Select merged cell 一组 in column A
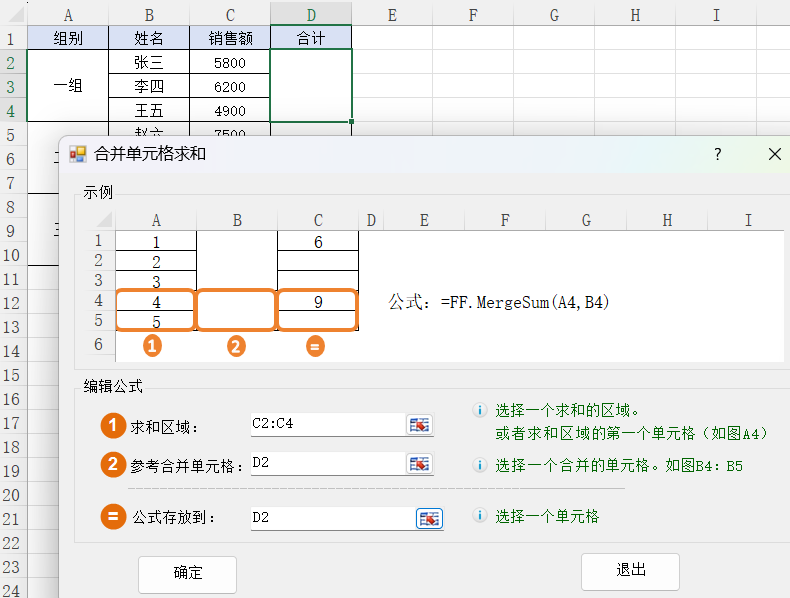Viewport: 790px width, 598px height. pyautogui.click(x=67, y=86)
